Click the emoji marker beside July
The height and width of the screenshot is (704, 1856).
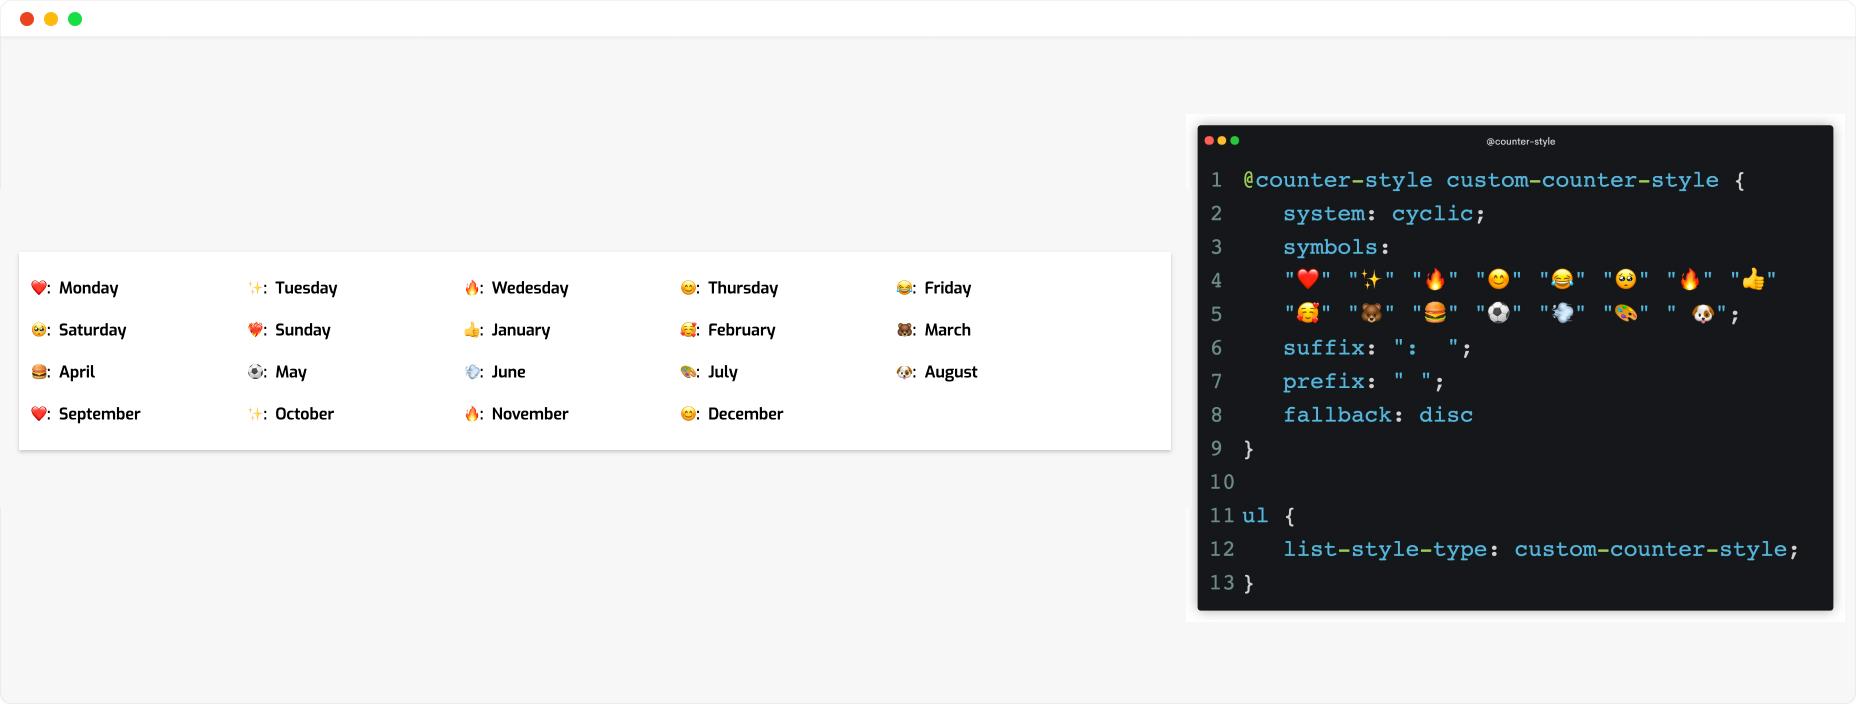tap(688, 372)
